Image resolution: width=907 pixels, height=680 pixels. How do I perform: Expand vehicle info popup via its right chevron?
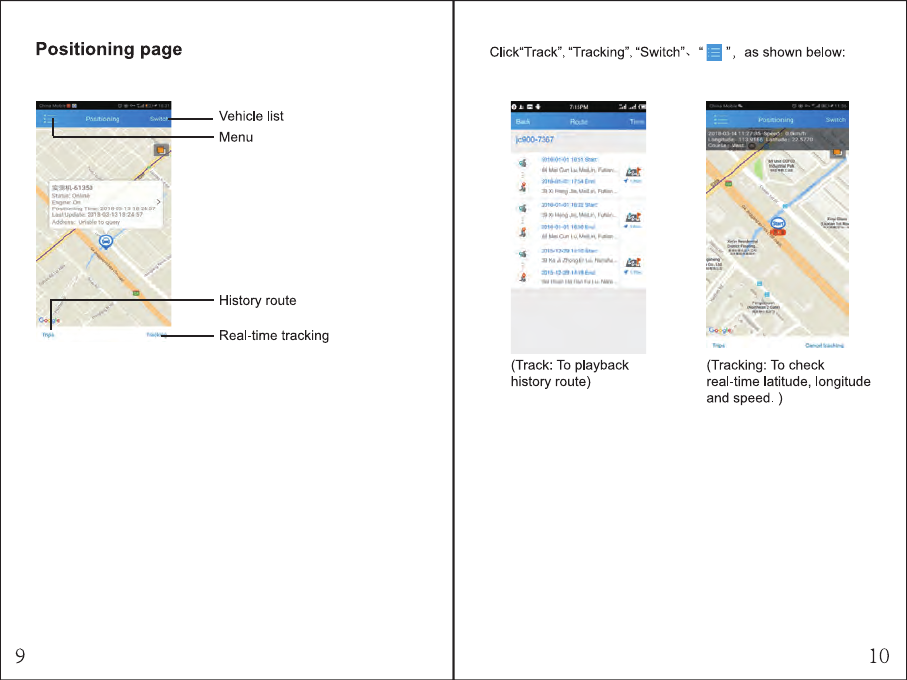[158, 202]
